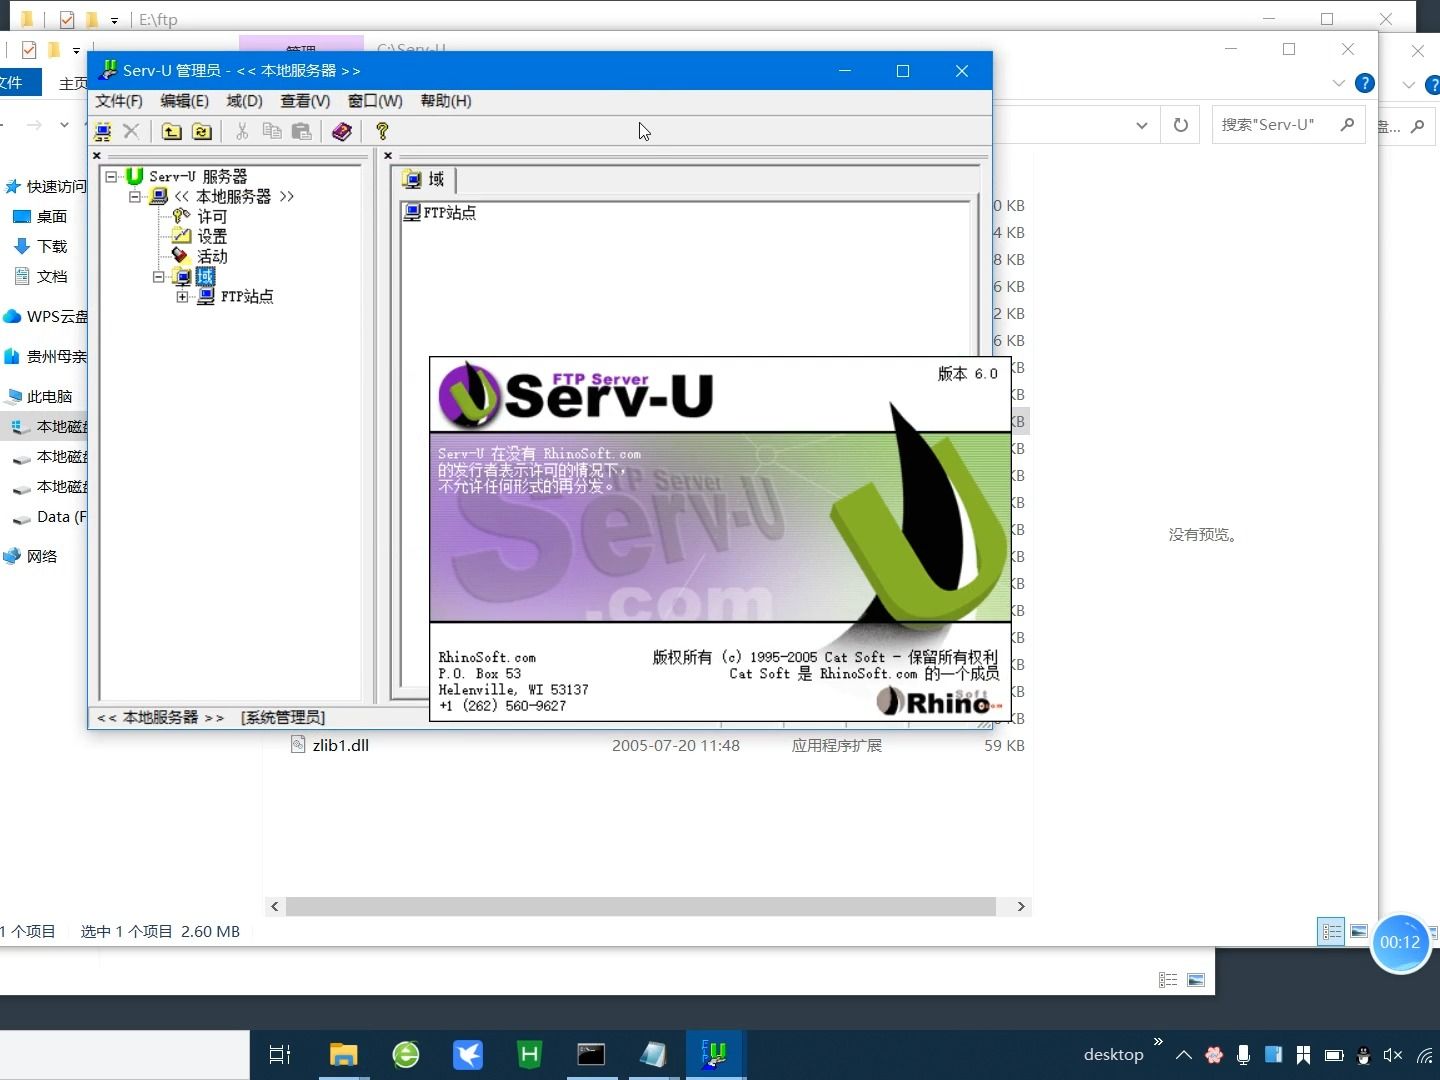Screen dimensions: 1440x1080
Task: Open Task View on the taskbar
Action: click(280, 1054)
